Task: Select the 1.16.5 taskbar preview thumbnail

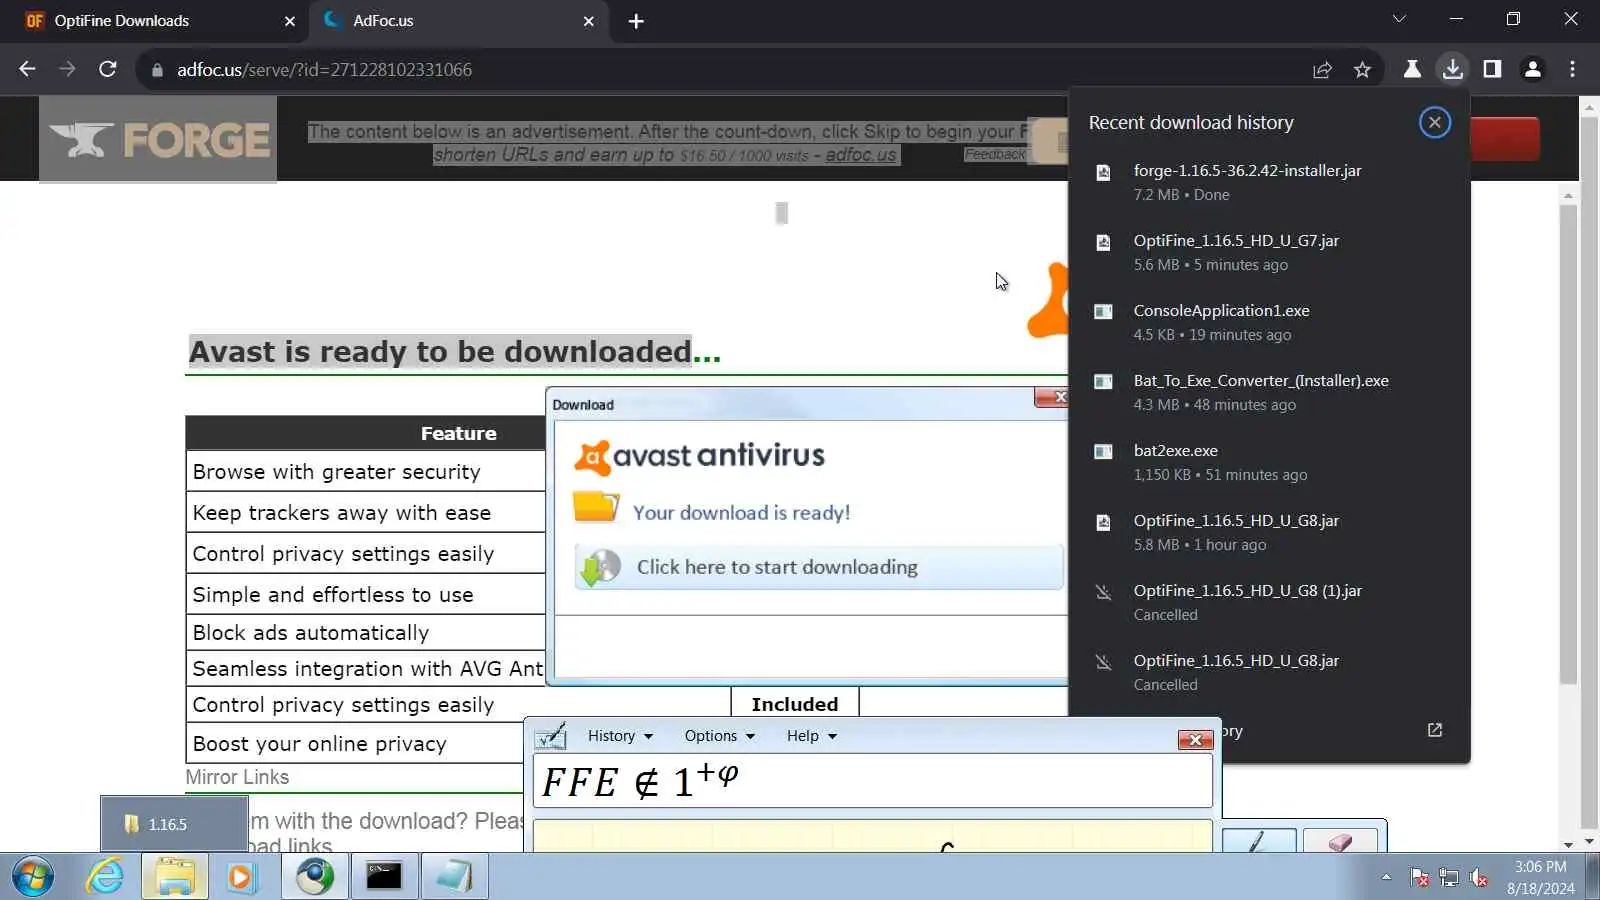Action: [174, 824]
